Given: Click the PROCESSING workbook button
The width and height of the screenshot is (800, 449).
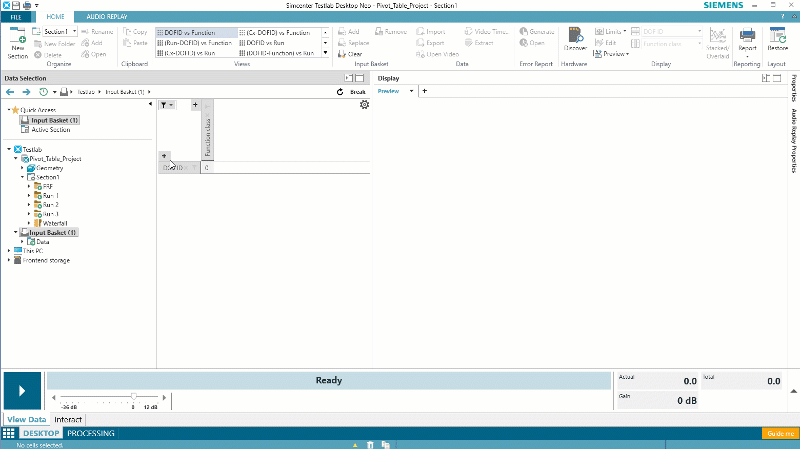Looking at the screenshot, I should [x=90, y=433].
